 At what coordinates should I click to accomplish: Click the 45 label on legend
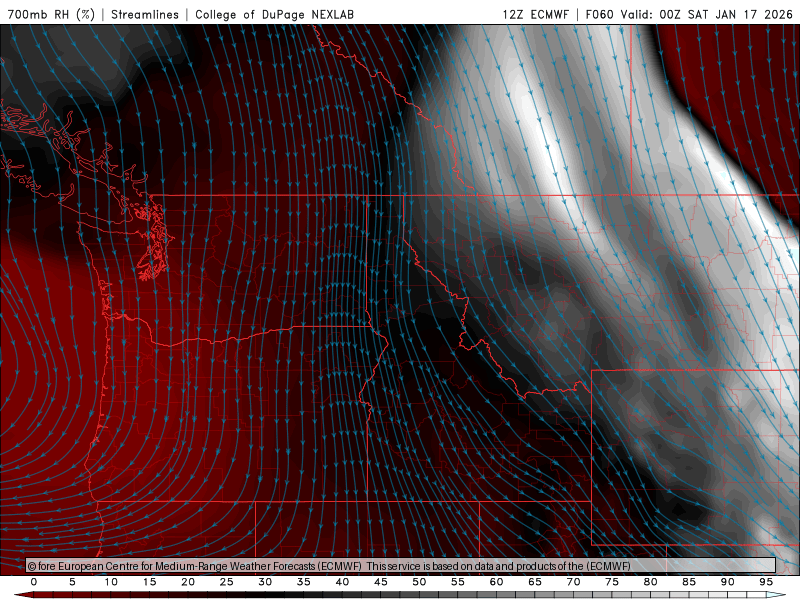(x=381, y=582)
